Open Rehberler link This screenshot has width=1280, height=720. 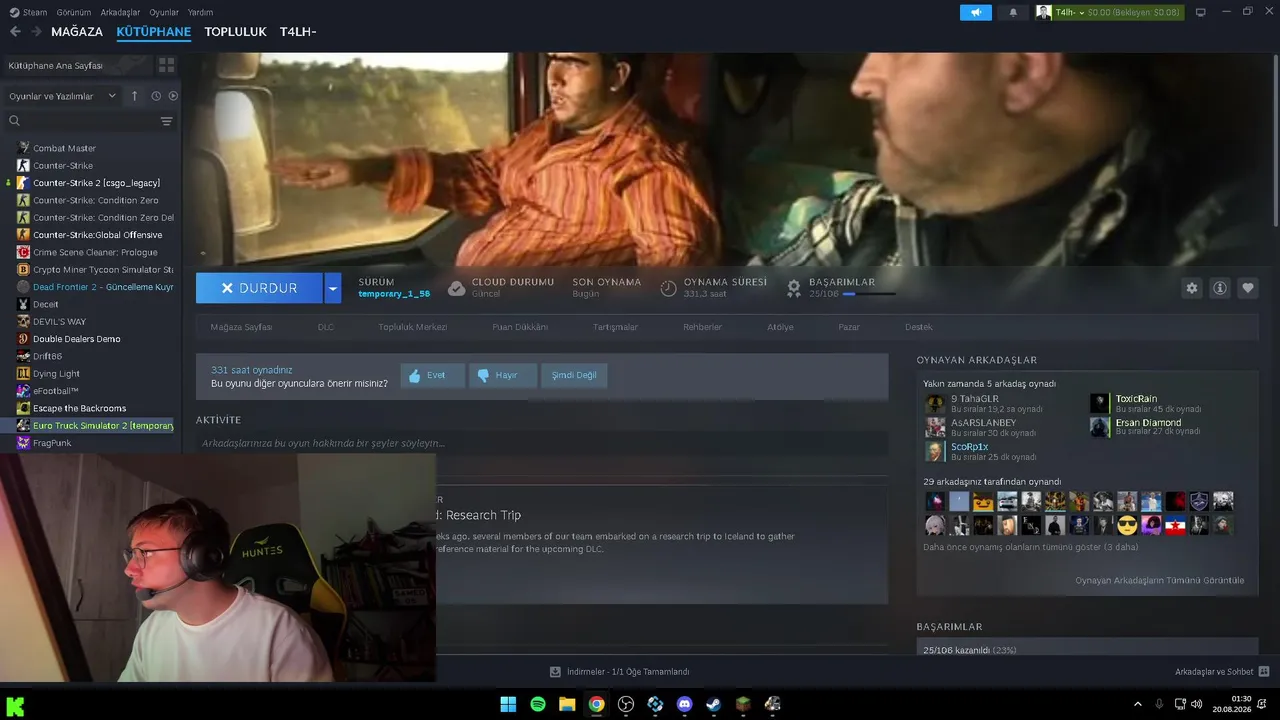coord(702,327)
